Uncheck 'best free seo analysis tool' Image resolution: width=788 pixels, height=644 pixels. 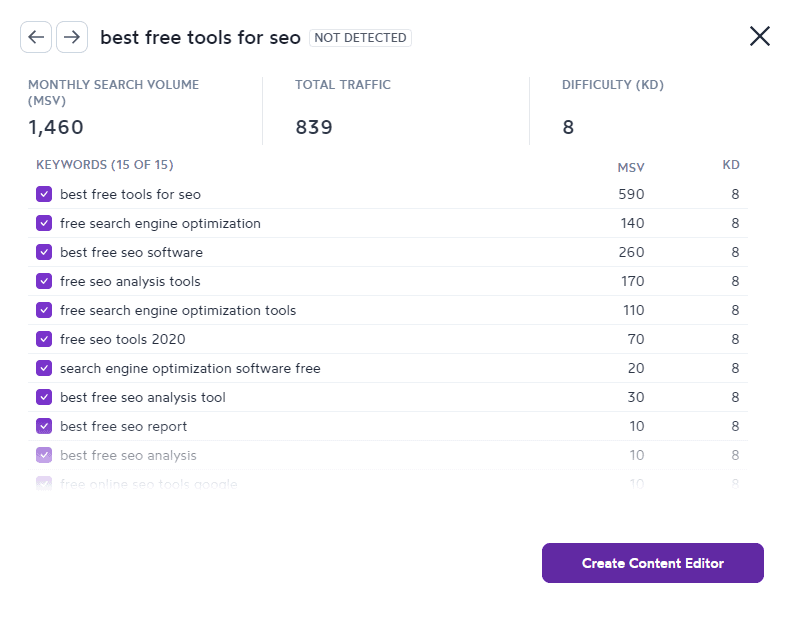[x=44, y=397]
